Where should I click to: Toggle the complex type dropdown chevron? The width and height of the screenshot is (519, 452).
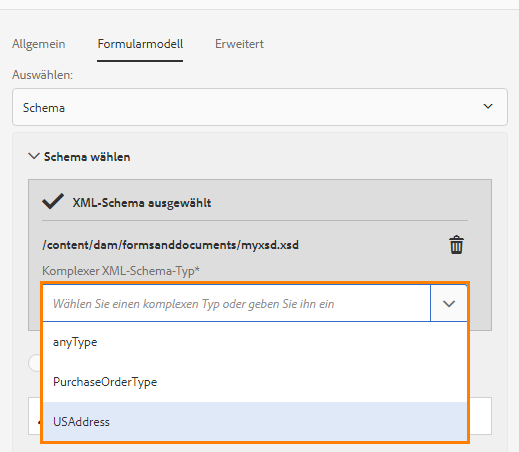pyautogui.click(x=449, y=303)
